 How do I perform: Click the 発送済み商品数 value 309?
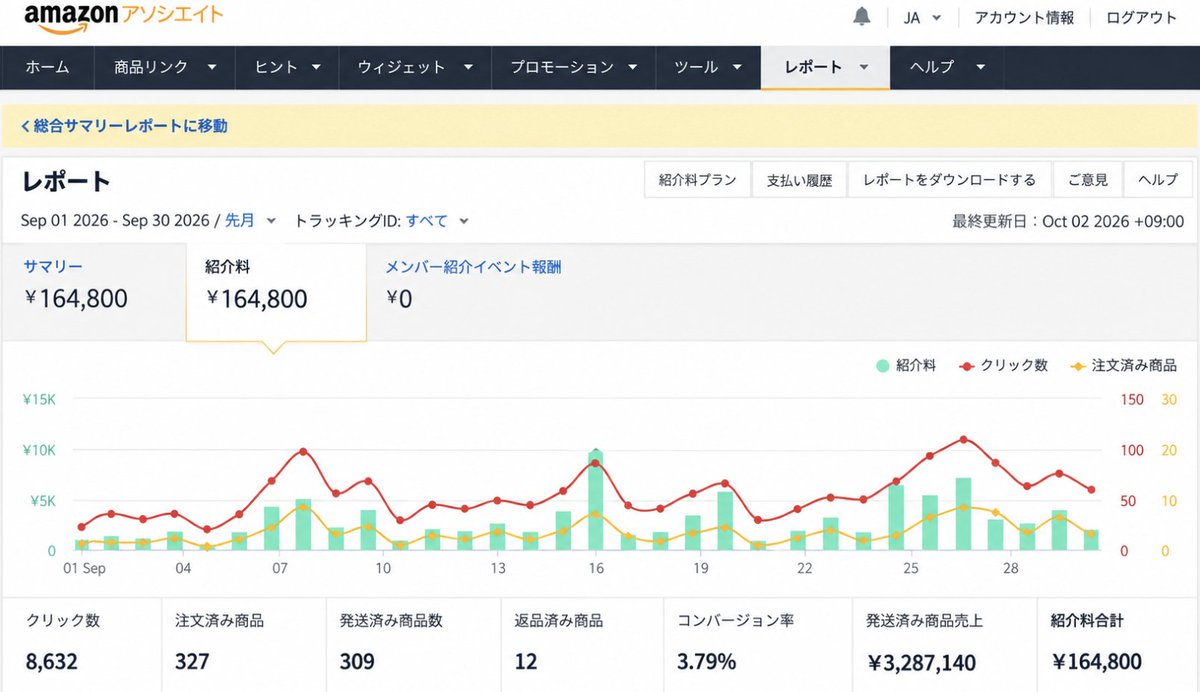(x=357, y=661)
